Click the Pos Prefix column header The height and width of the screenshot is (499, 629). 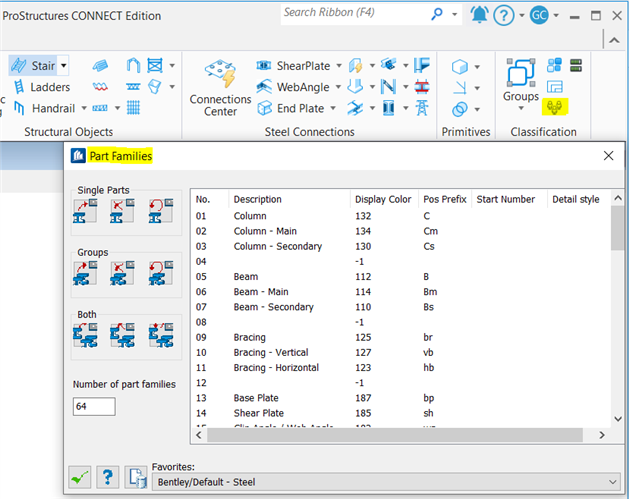445,199
